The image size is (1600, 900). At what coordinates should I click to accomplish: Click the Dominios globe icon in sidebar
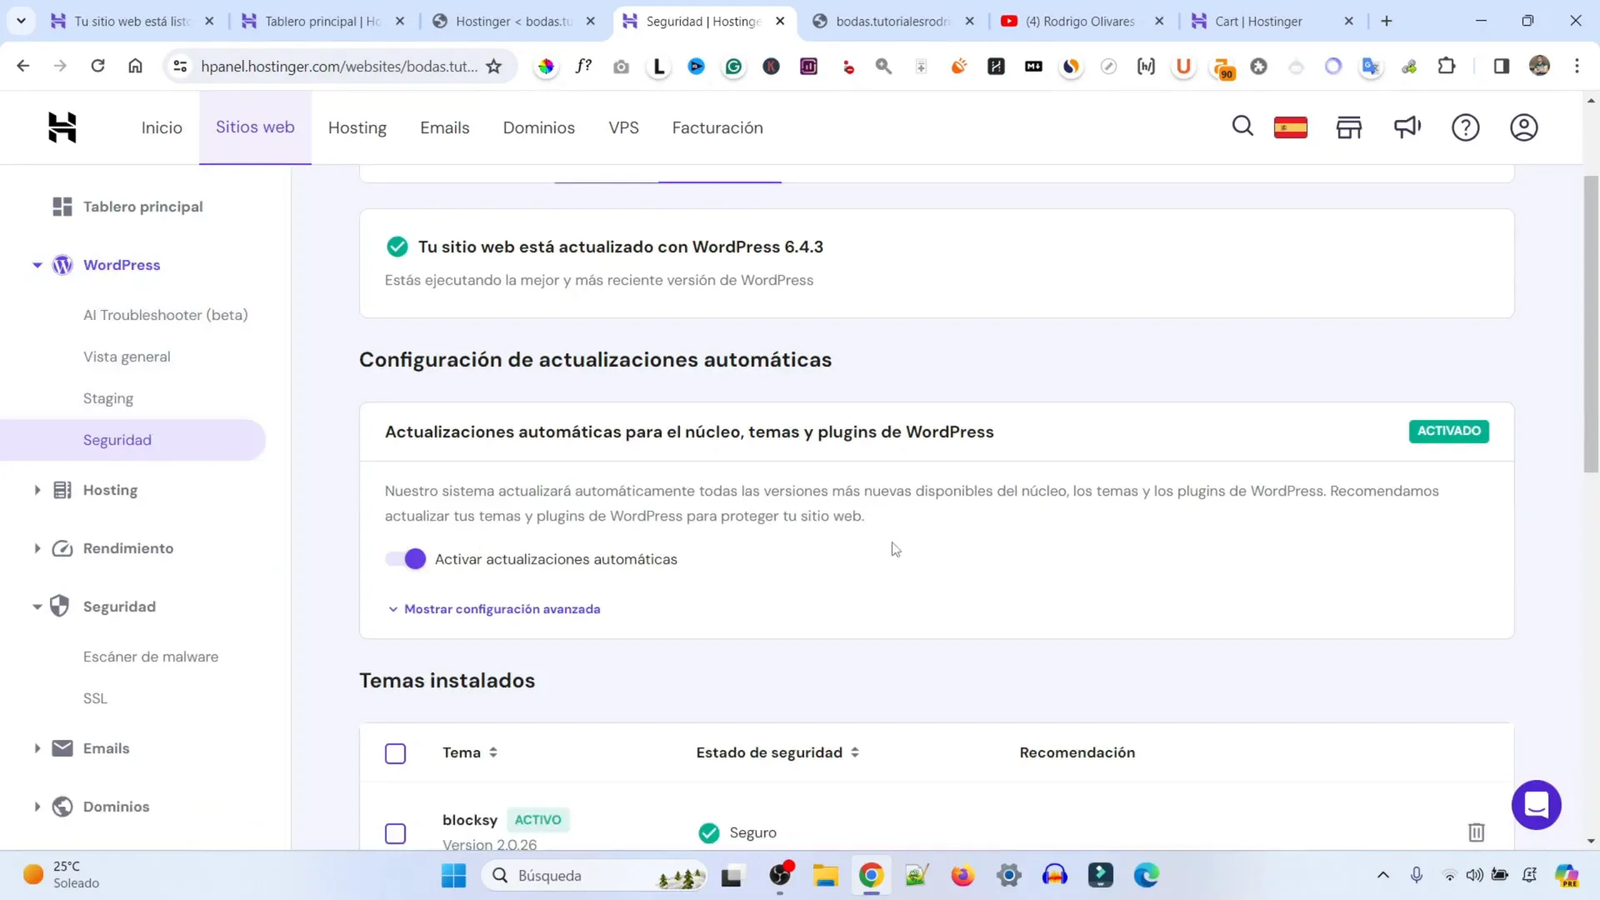62,806
